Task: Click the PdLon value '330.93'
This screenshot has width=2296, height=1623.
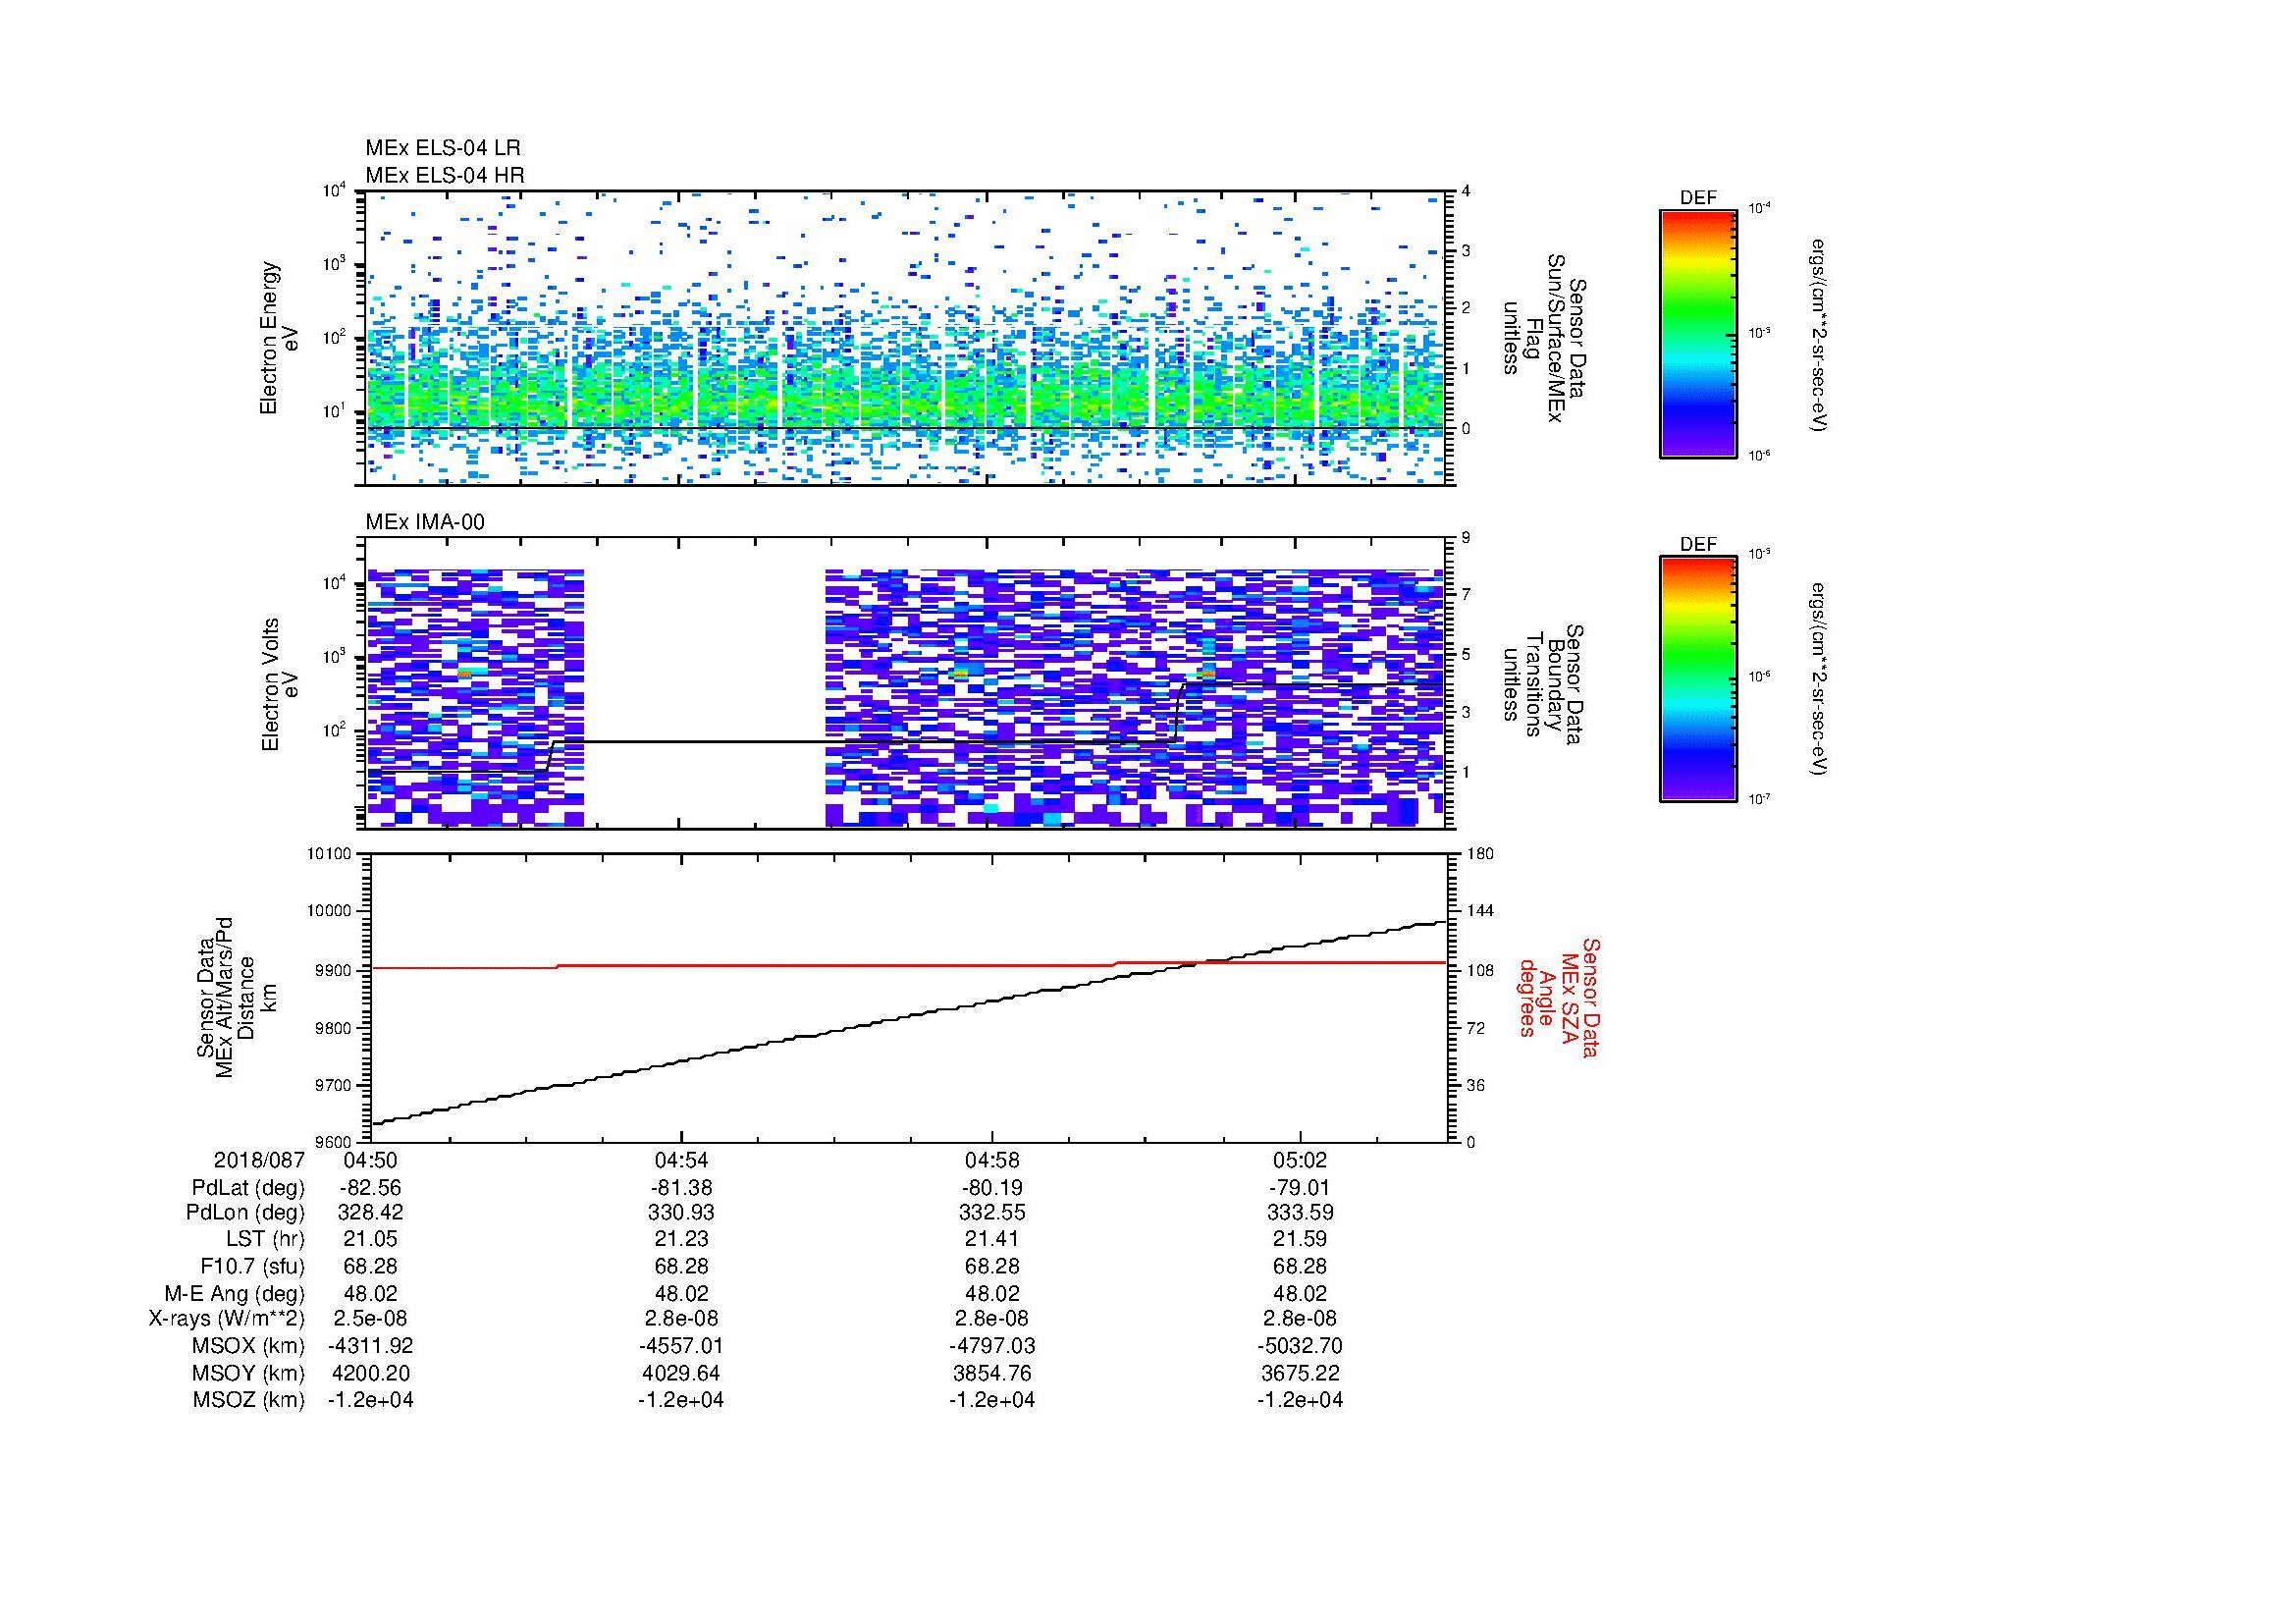Action: pos(681,1213)
